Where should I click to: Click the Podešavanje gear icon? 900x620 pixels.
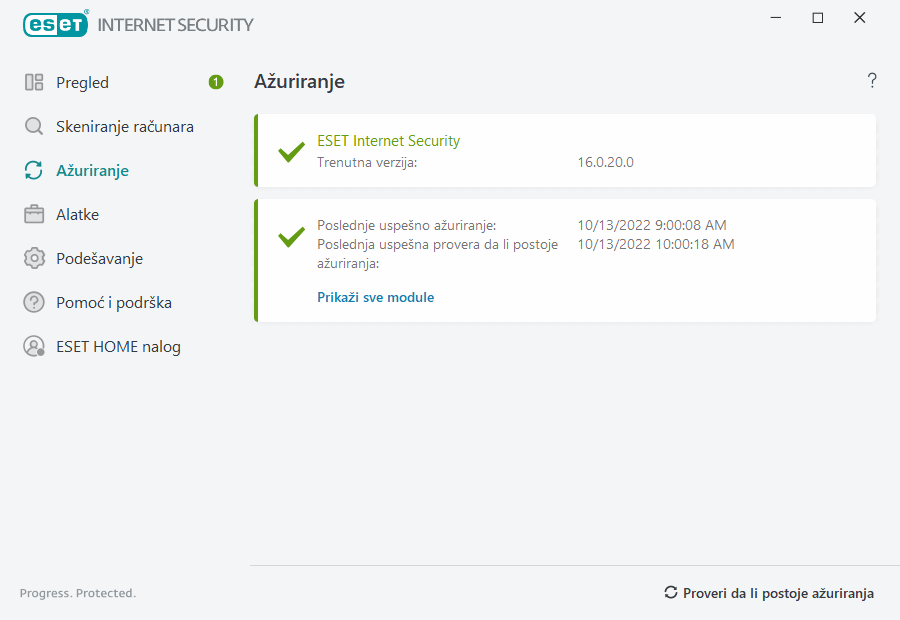point(34,259)
